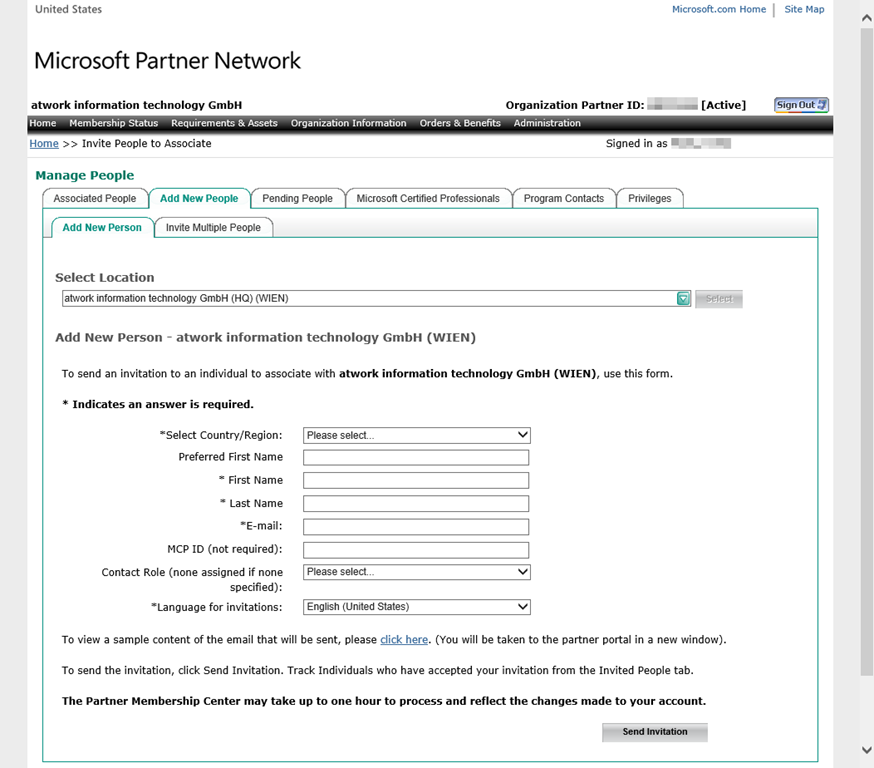Expand the Contact Role dropdown
874x768 pixels.
tap(416, 572)
